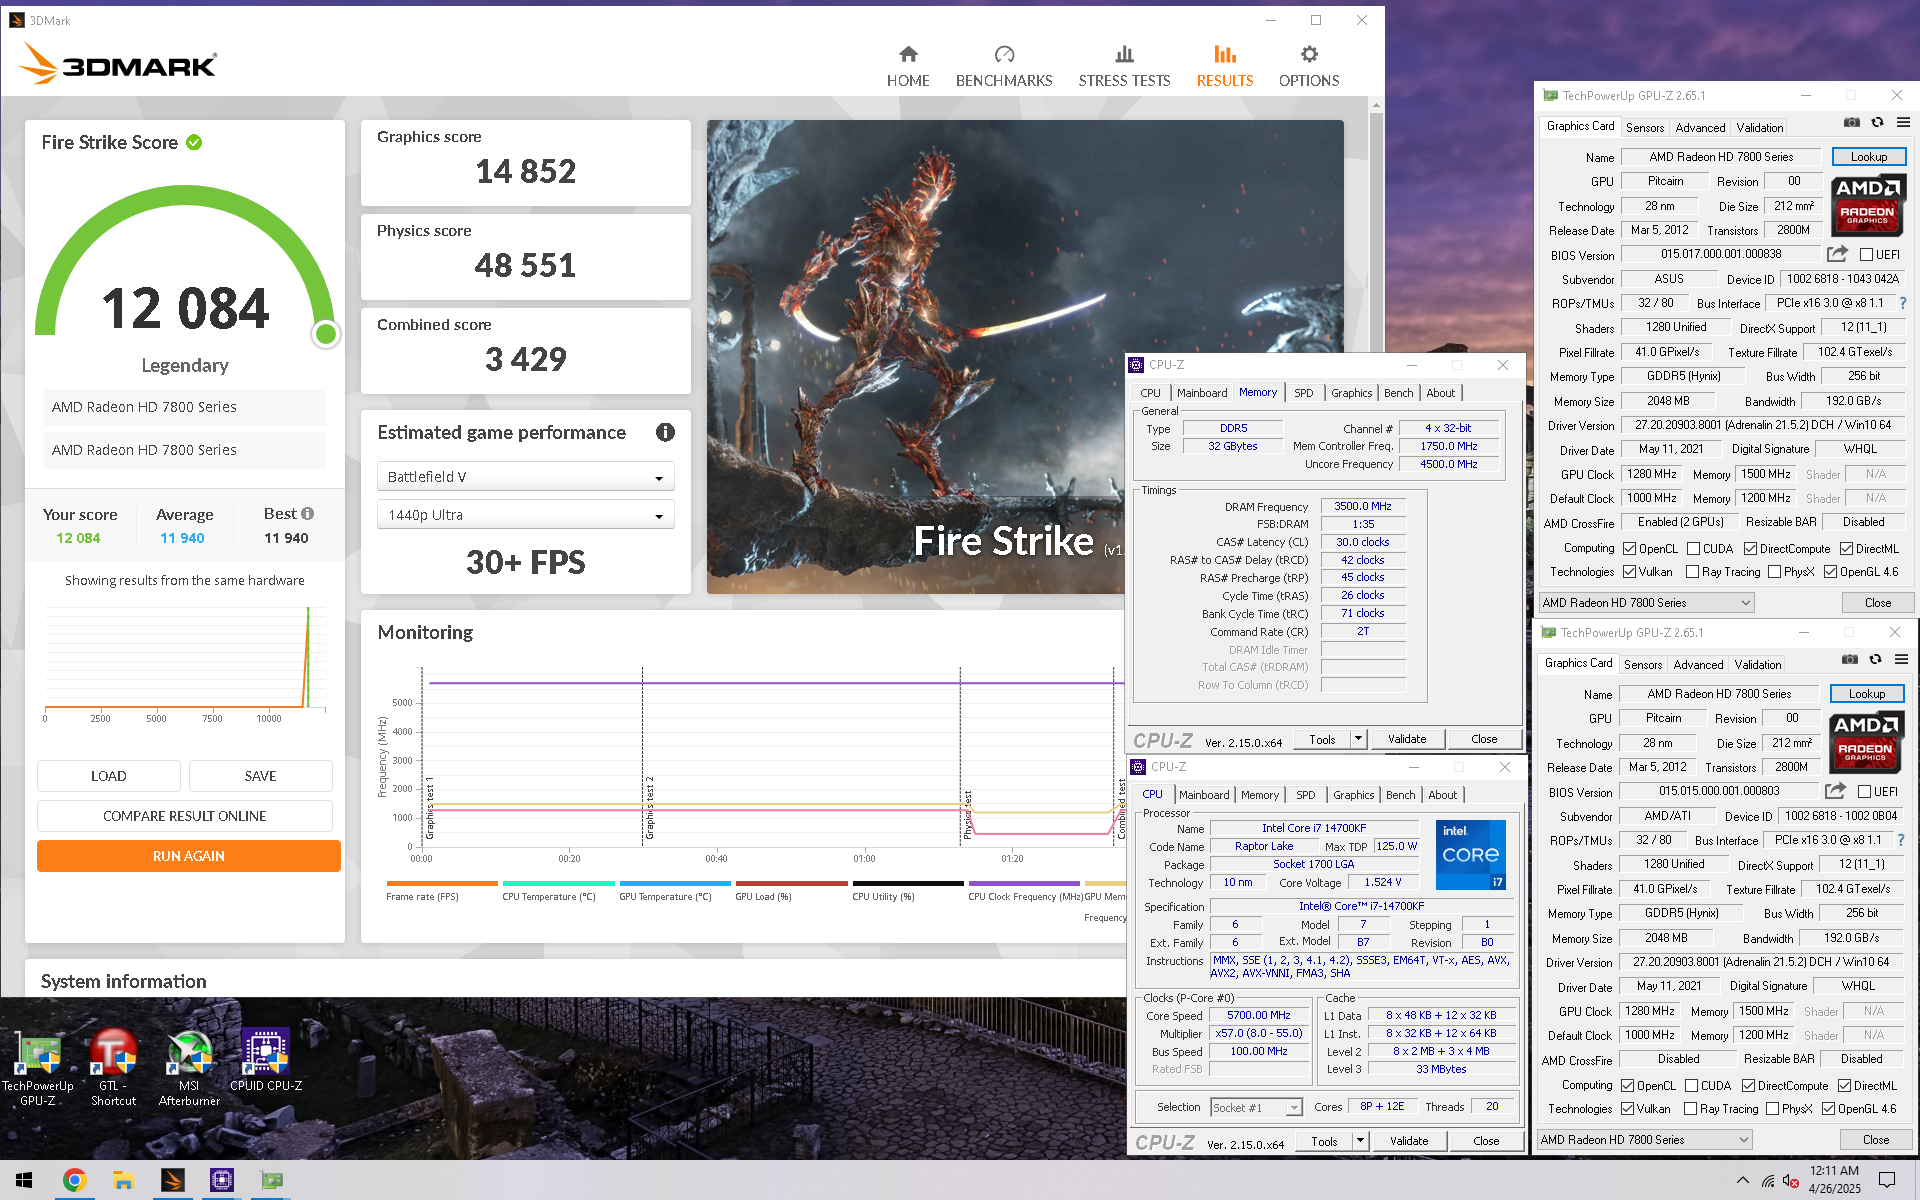Toggle the UEFI checkbox in upper GPU-Z

(1866, 255)
